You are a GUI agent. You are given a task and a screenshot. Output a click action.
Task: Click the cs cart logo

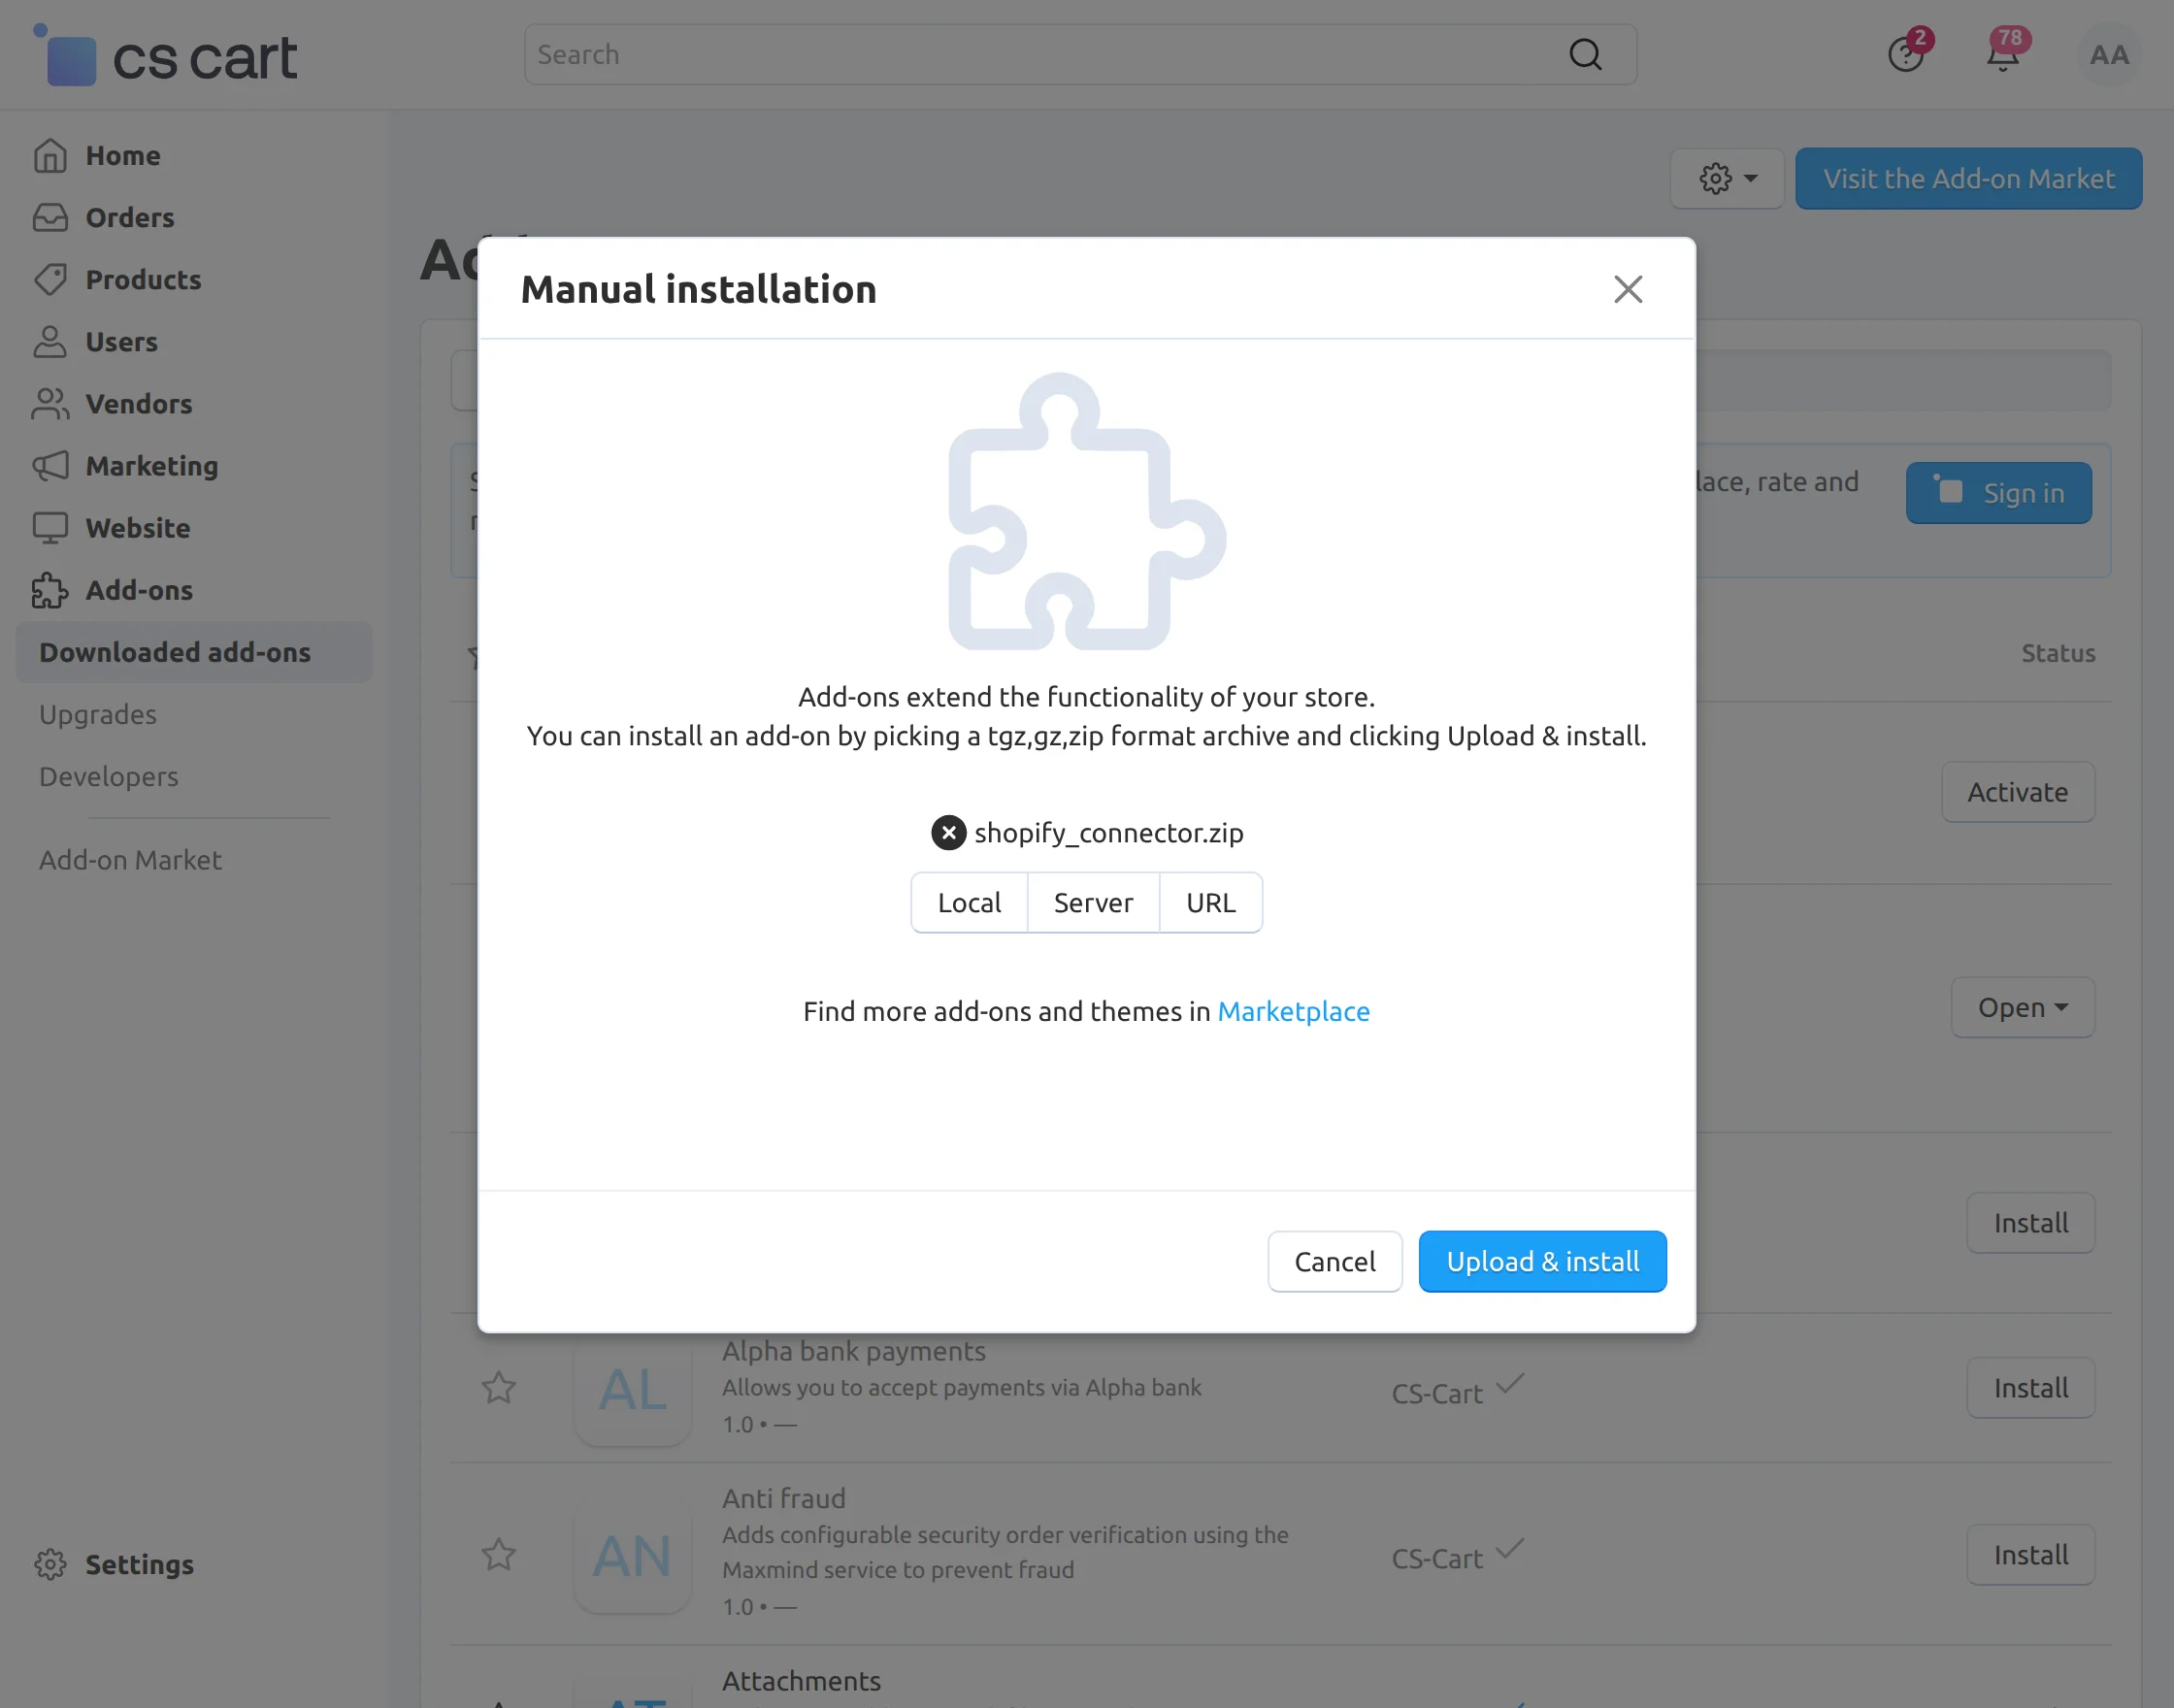pyautogui.click(x=168, y=58)
